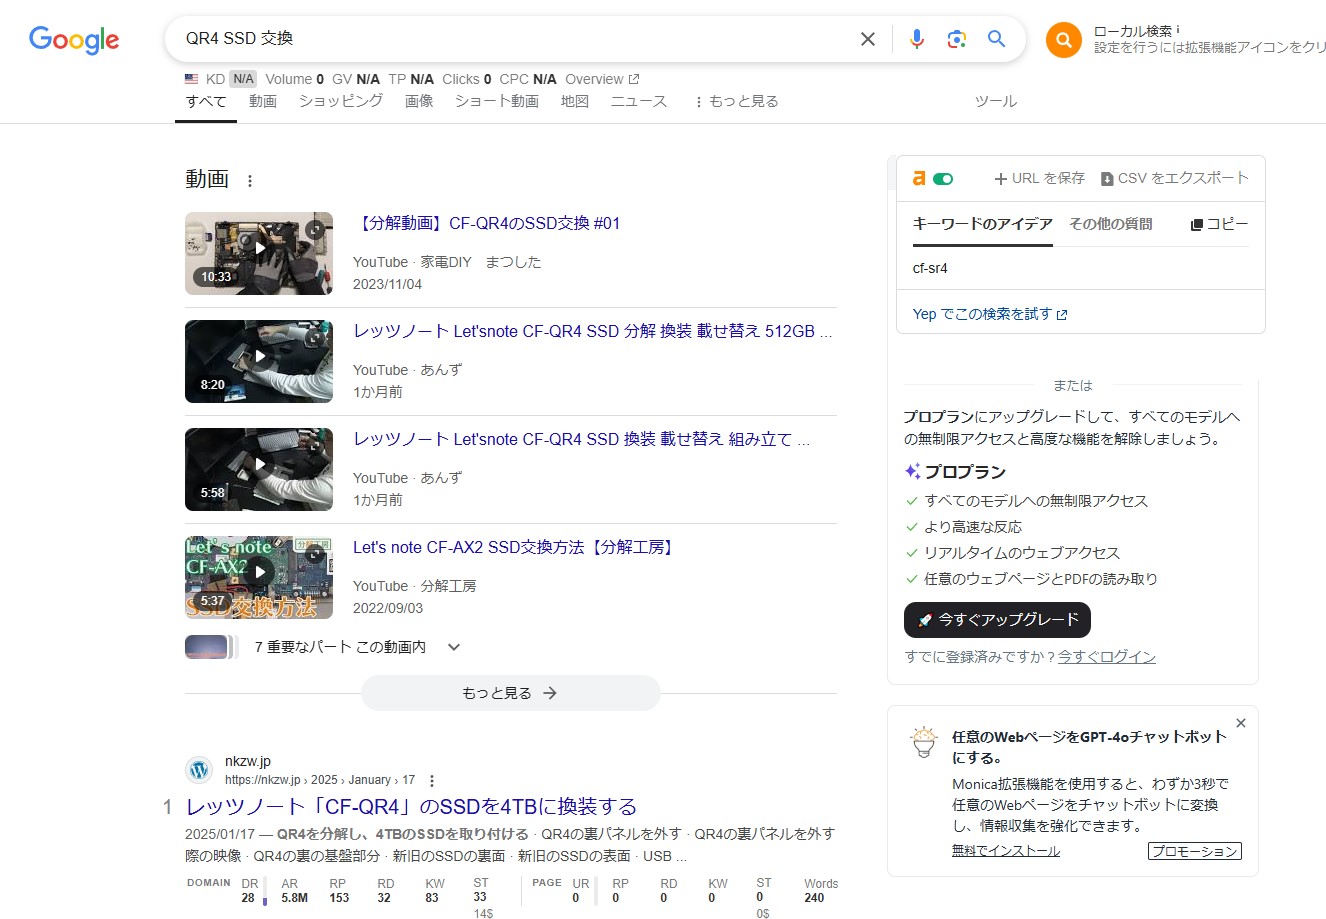Screen dimensions: 1326x919
Task: Click 無料でインストール link
Action: (1006, 851)
